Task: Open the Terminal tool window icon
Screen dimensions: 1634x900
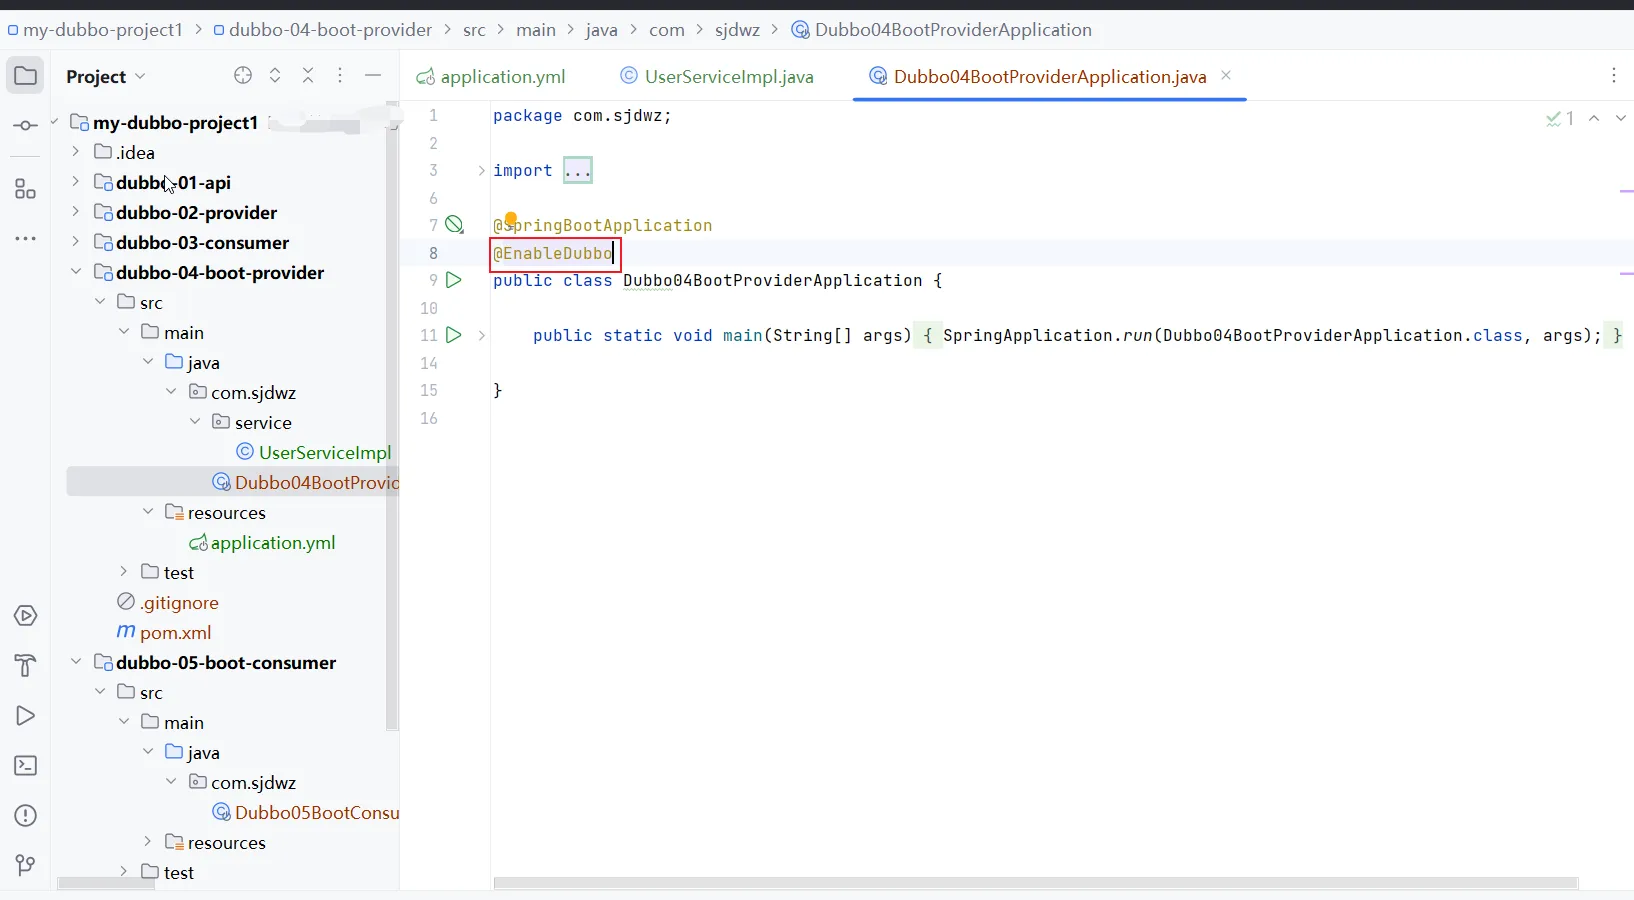Action: pyautogui.click(x=26, y=766)
